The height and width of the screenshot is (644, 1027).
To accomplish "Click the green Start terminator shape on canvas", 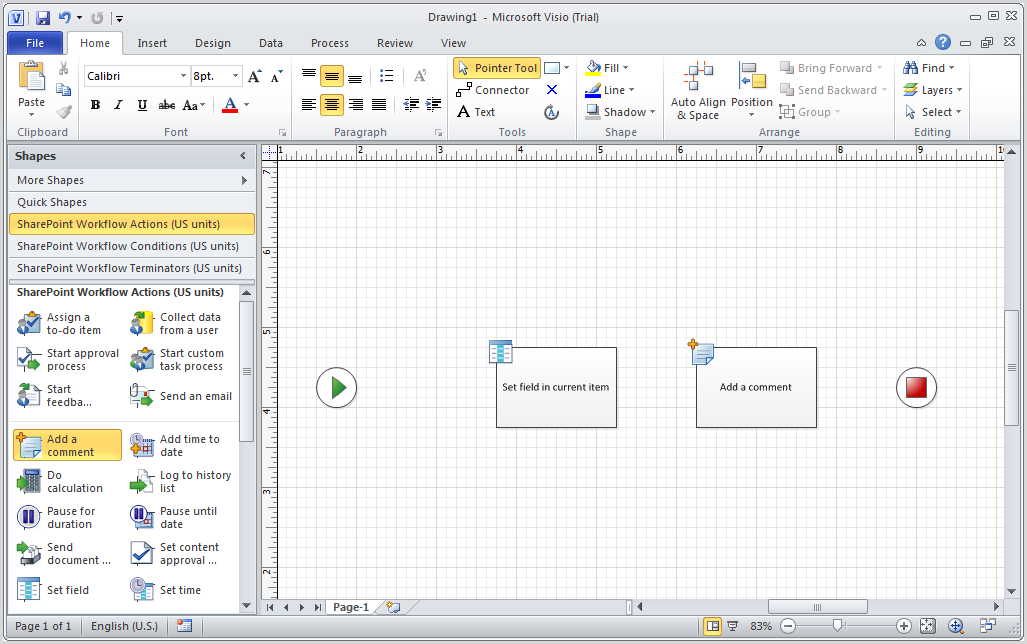I will tap(337, 388).
